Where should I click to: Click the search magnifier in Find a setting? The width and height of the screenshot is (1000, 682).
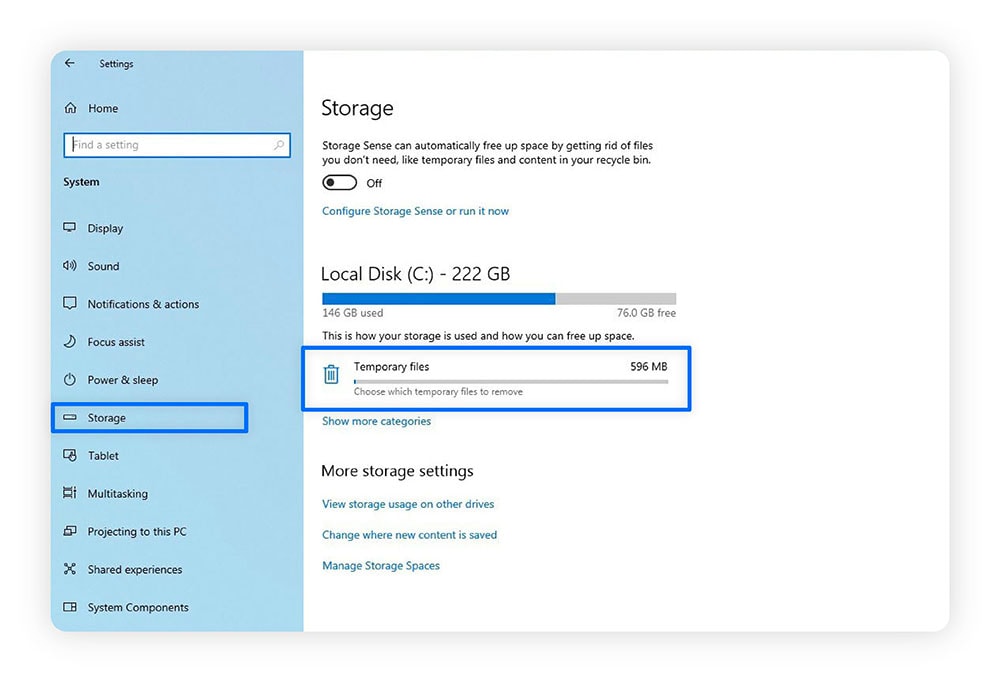coord(279,145)
